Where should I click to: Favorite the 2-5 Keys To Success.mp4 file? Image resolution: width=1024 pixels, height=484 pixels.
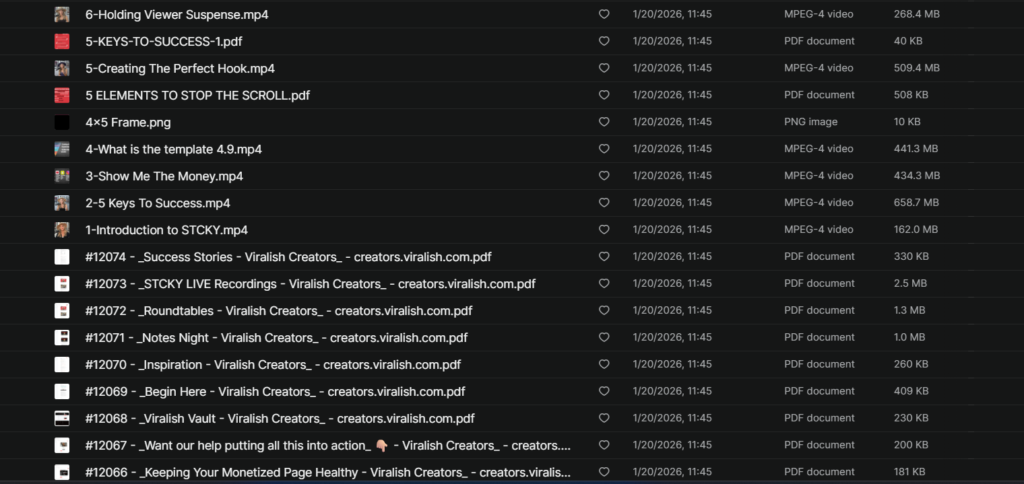point(604,203)
